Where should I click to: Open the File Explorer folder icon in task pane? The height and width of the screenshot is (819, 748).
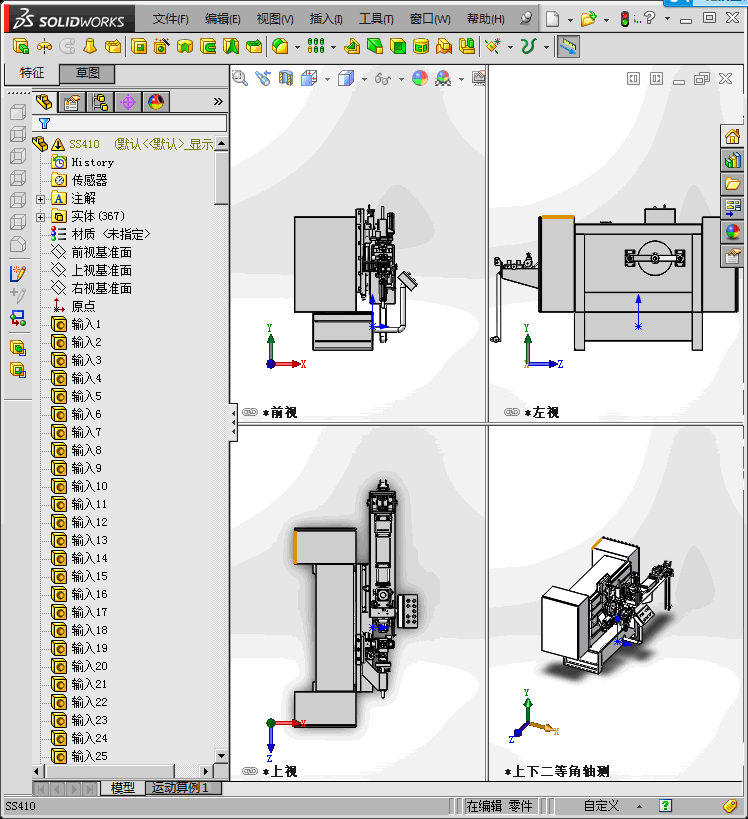[732, 184]
